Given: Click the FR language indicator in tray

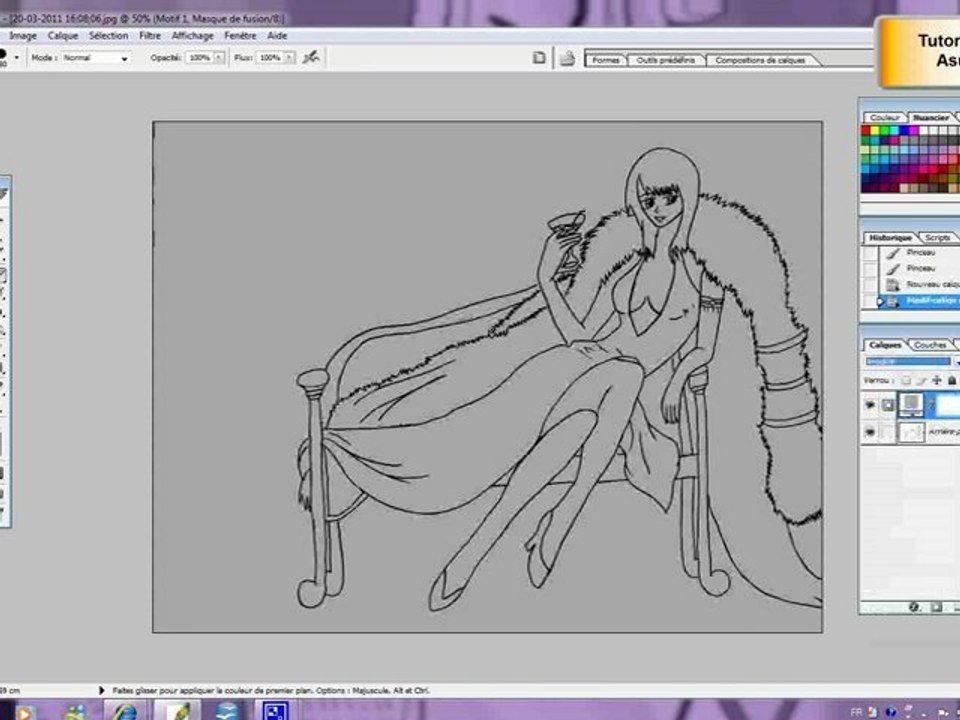Looking at the screenshot, I should click(856, 712).
